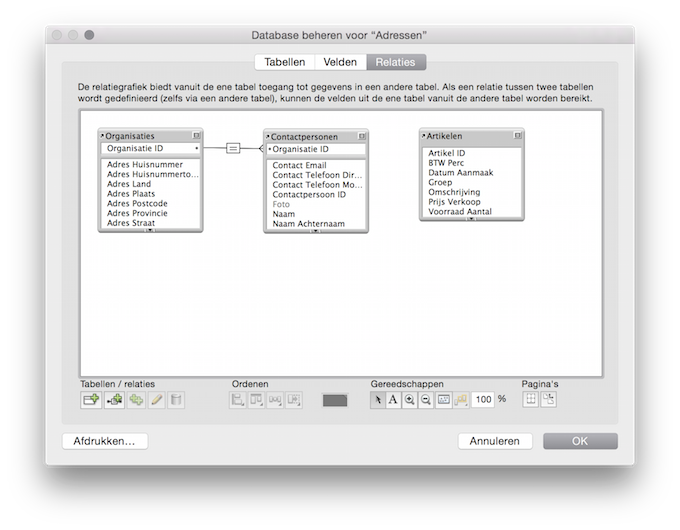This screenshot has width=680, height=530.
Task: Click the Annuleren button
Action: [495, 441]
